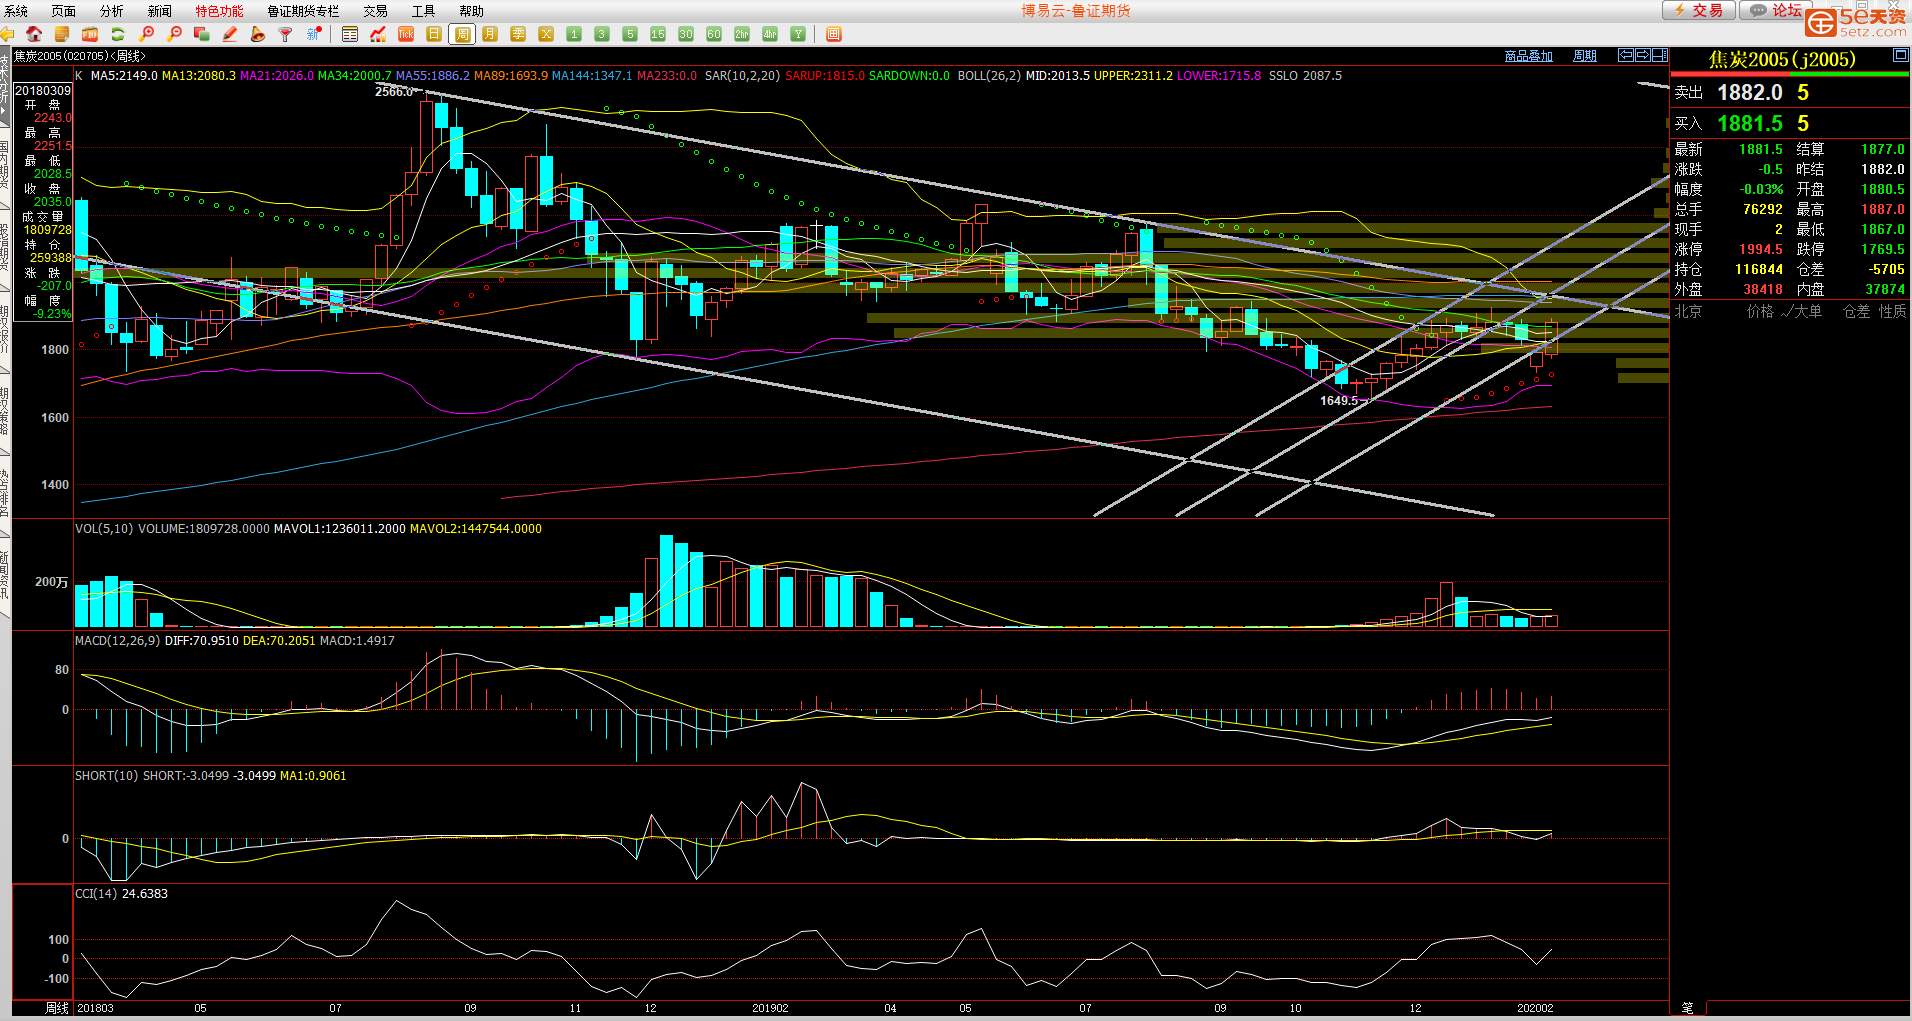Image resolution: width=1912 pixels, height=1021 pixels.
Task: Select the red pencil drawing tool
Action: pyautogui.click(x=230, y=34)
